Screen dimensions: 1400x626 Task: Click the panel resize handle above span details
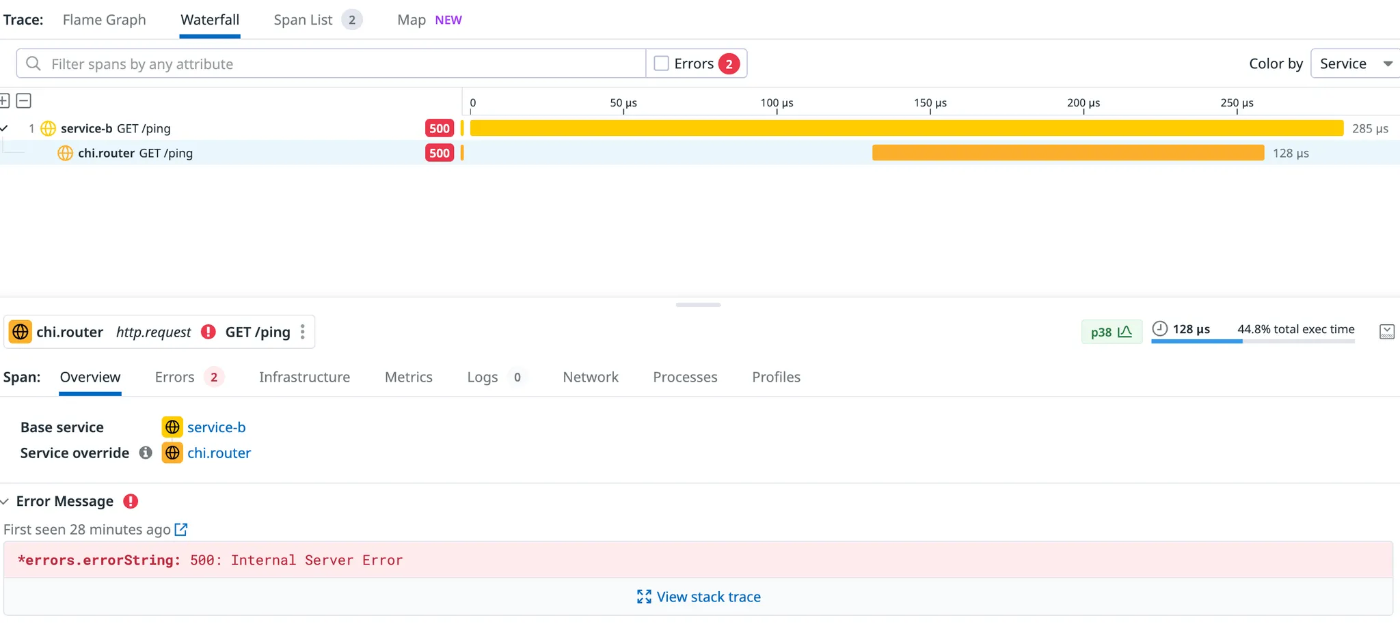698,305
